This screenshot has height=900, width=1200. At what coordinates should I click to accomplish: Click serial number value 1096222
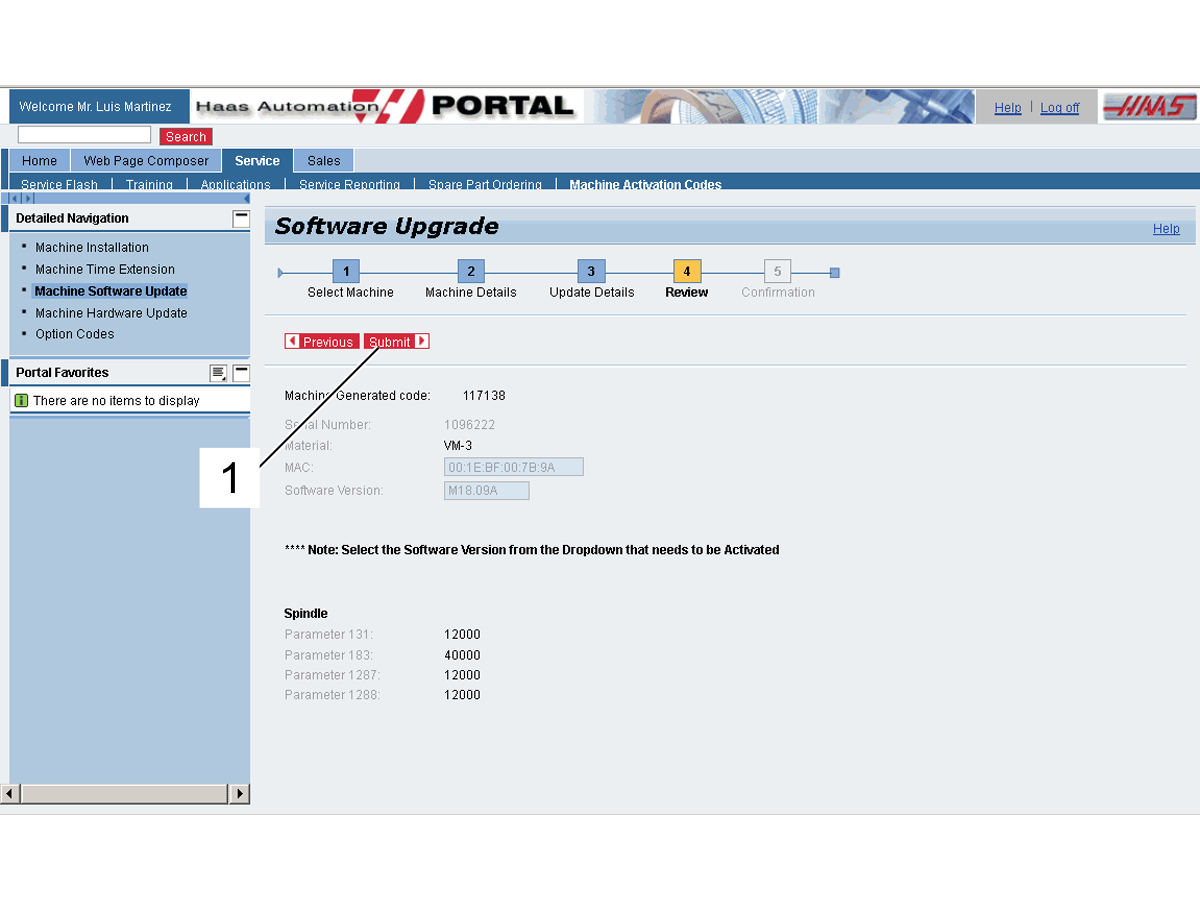470,425
